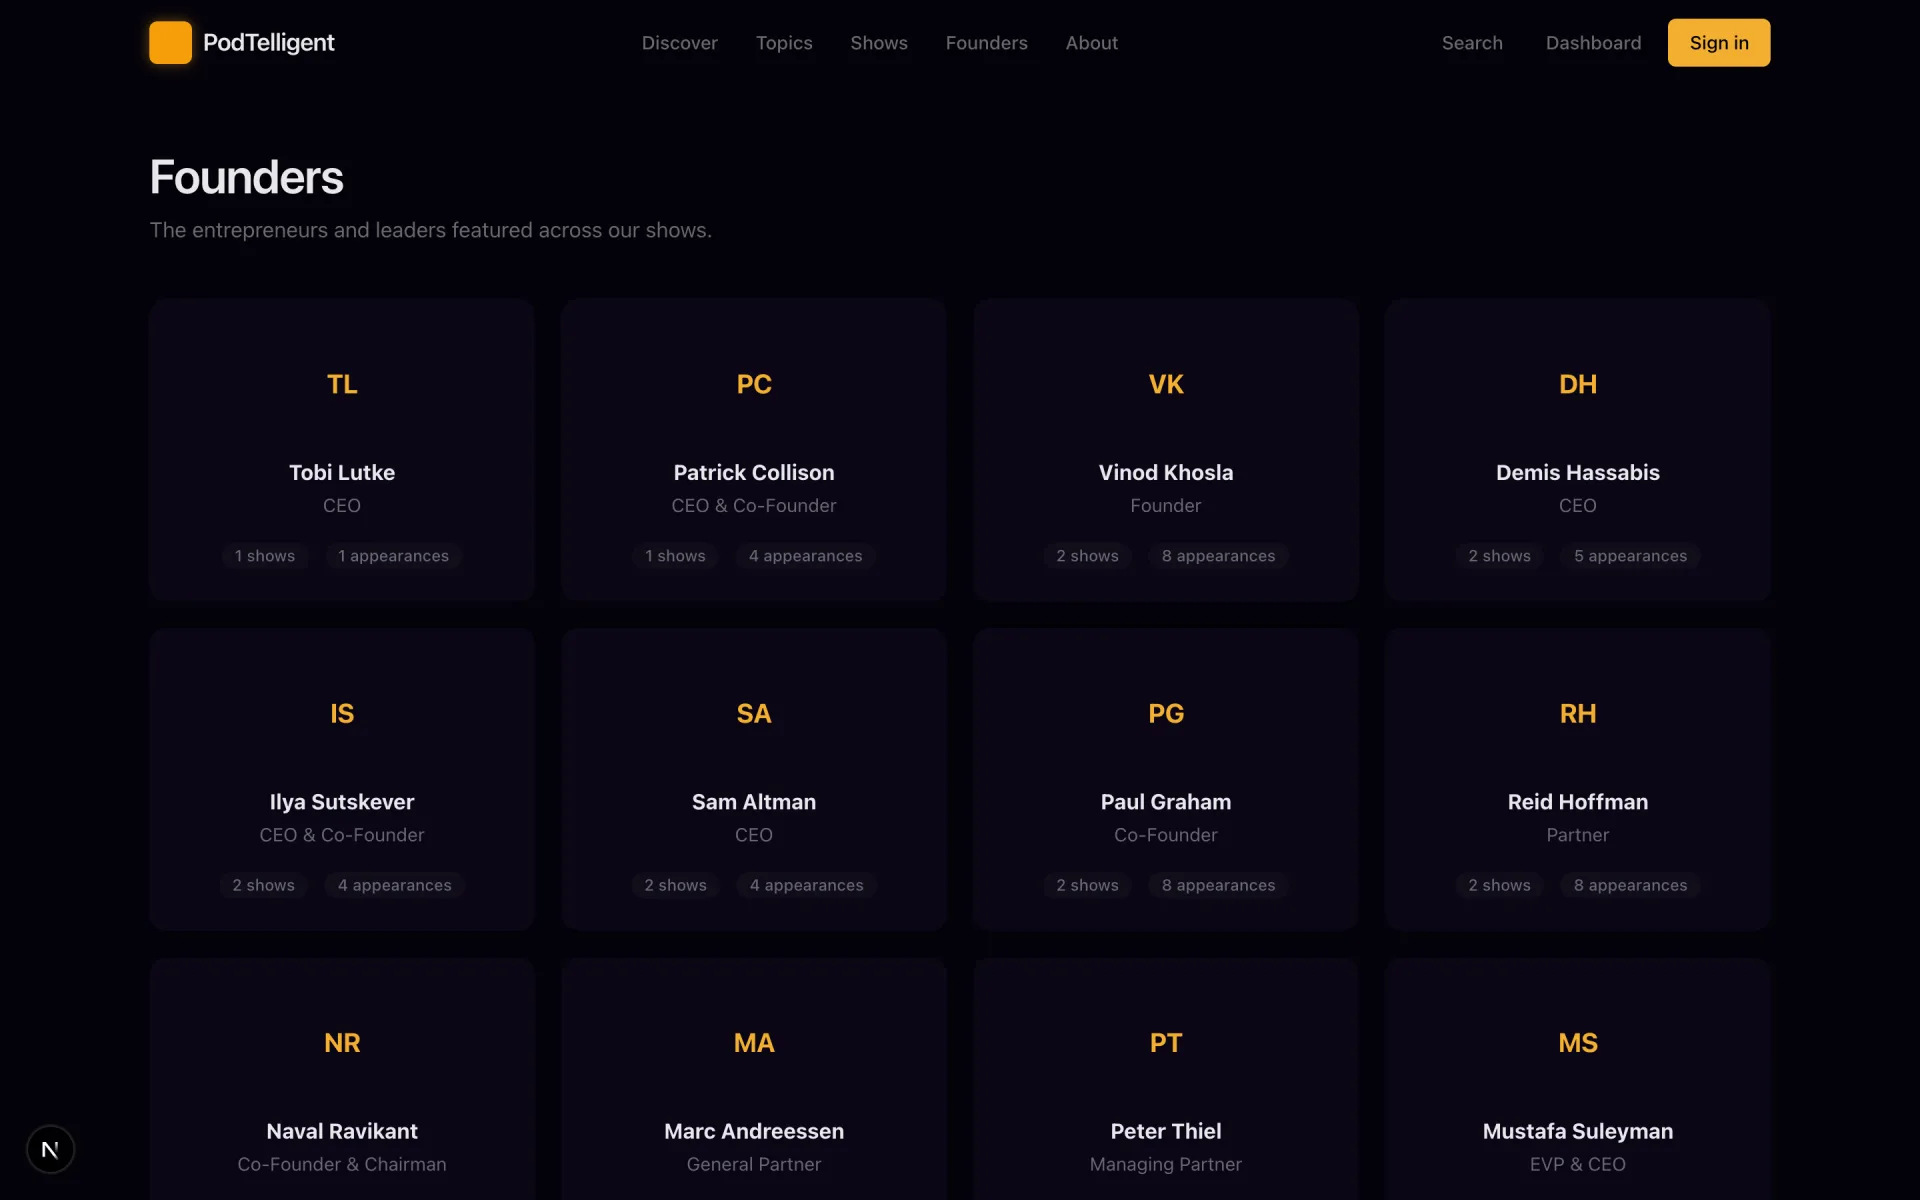
Task: Open the About page
Action: (x=1091, y=43)
